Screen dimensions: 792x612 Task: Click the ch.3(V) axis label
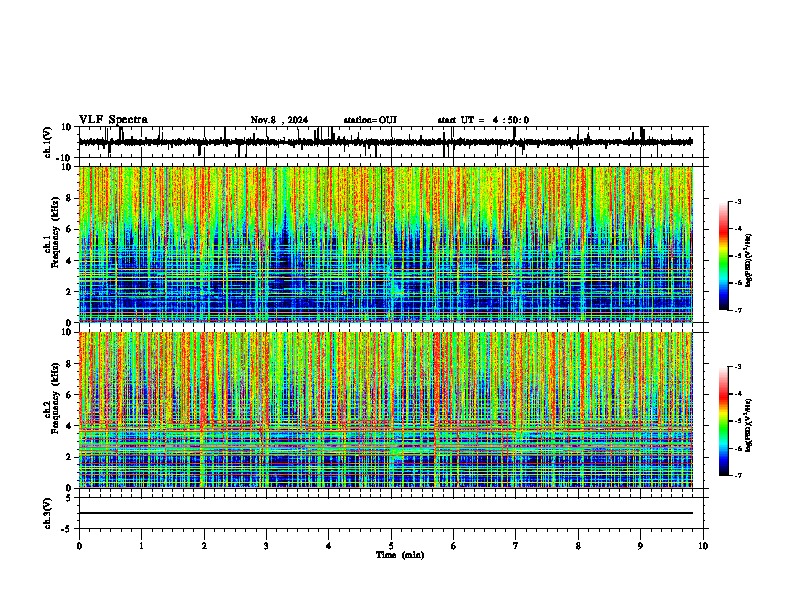tap(48, 513)
